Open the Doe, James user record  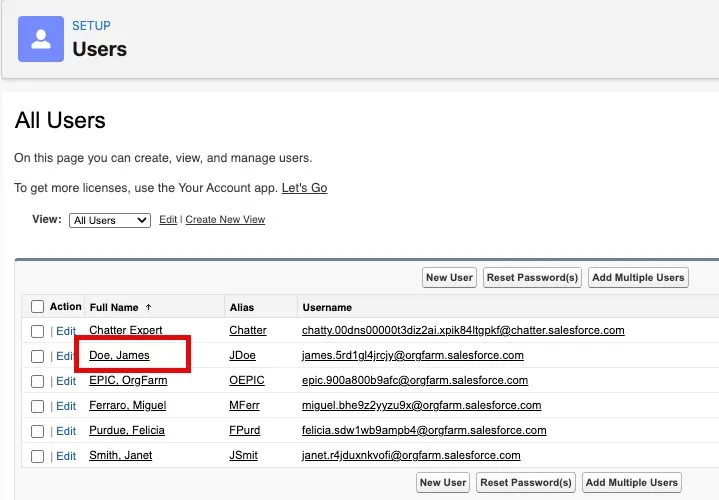119,355
